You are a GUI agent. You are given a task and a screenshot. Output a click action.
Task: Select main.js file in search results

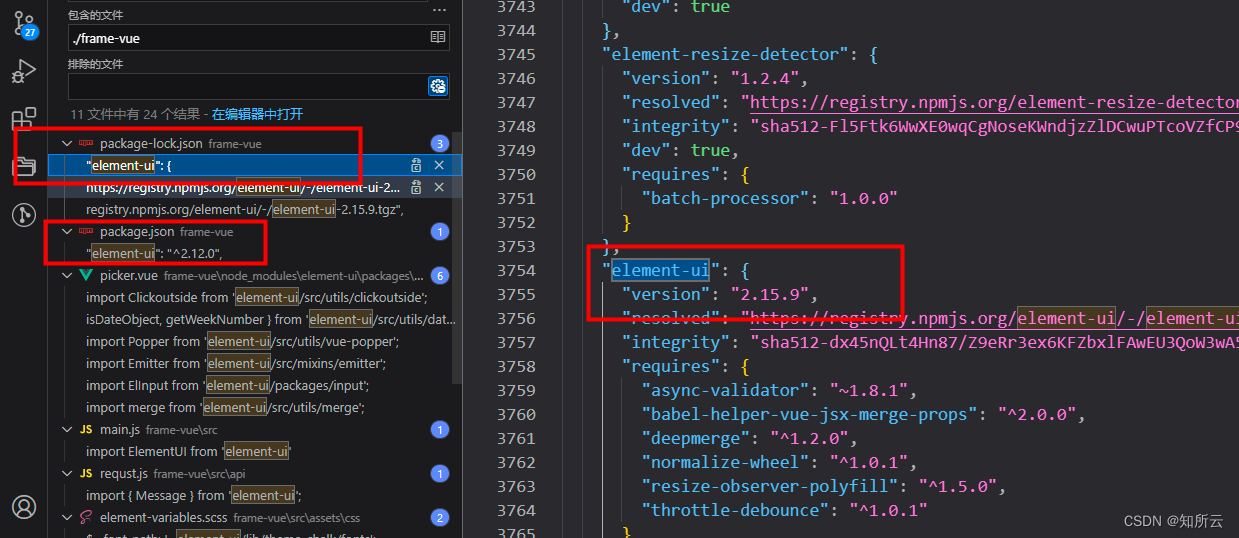tap(120, 430)
